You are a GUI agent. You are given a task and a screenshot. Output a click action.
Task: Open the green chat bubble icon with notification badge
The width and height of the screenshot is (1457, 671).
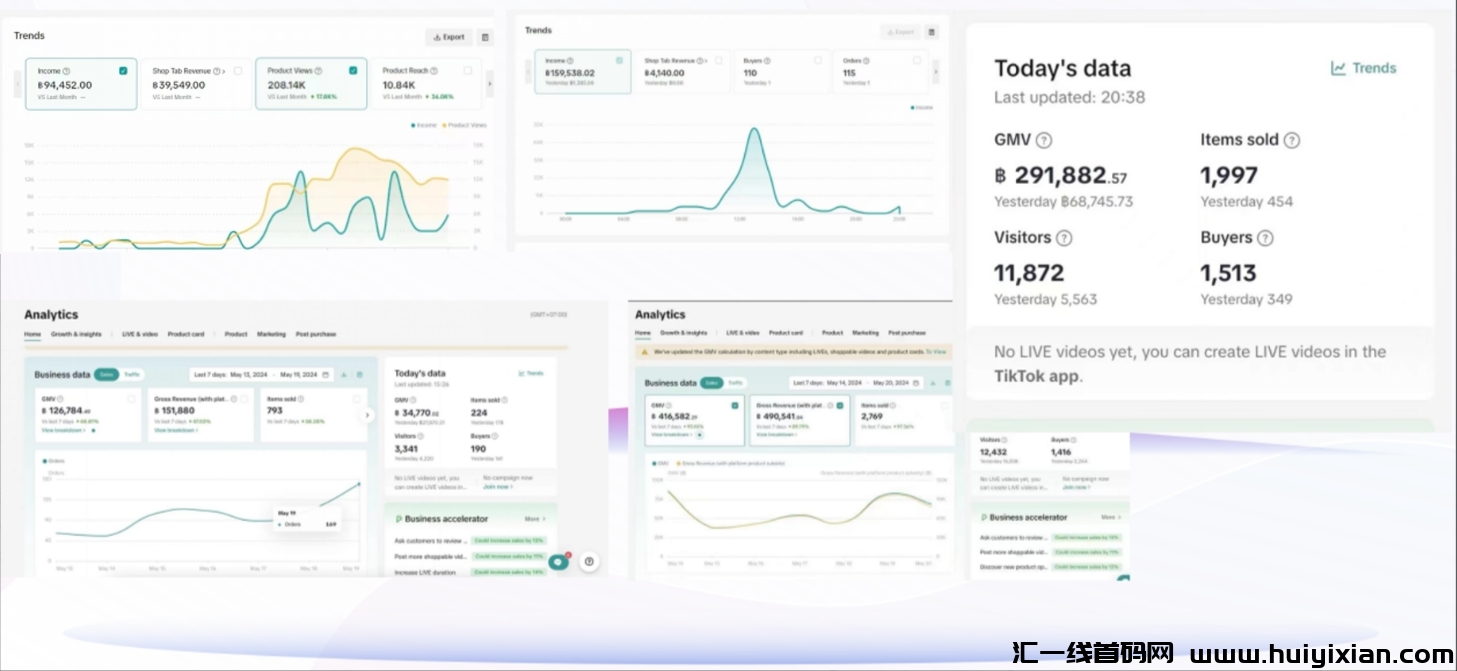pos(560,562)
